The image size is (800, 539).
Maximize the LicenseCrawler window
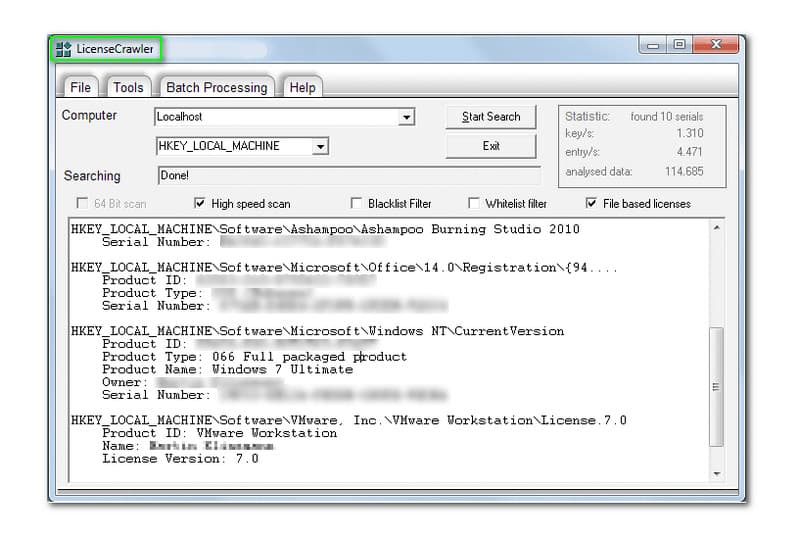679,45
